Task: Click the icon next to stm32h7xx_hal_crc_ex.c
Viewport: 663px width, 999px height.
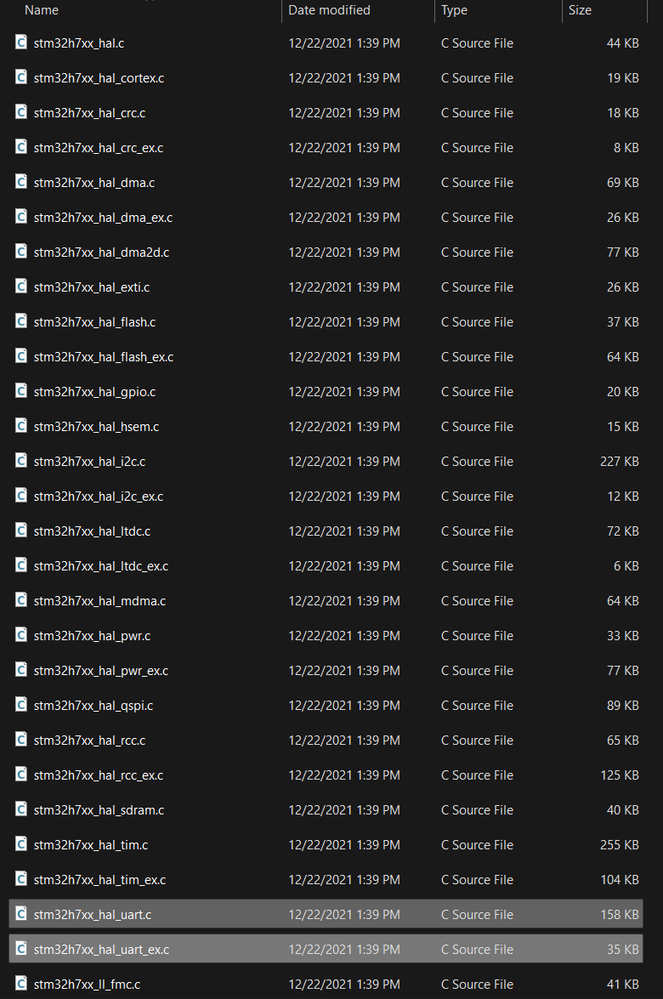Action: (x=21, y=147)
